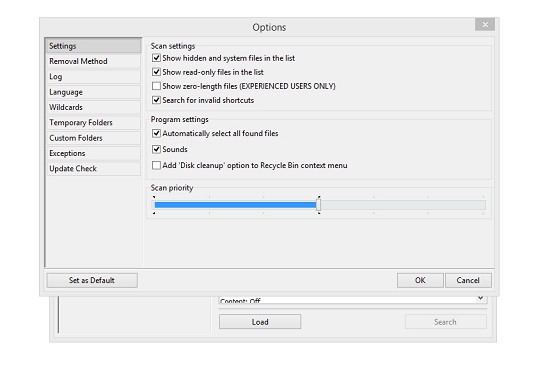Switch to the Log section

(93, 76)
